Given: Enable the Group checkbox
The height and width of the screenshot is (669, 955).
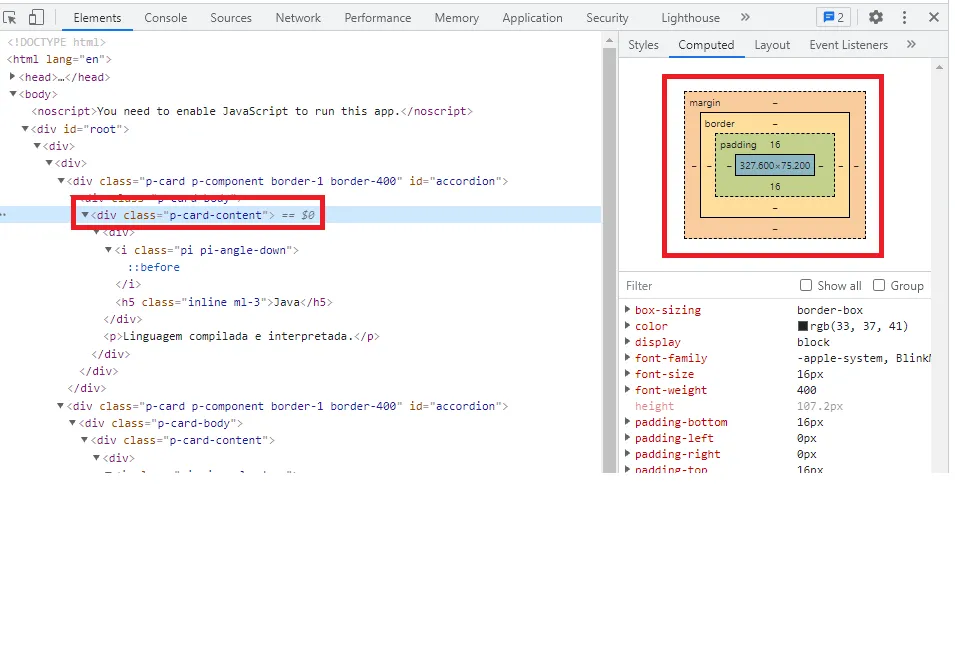Looking at the screenshot, I should point(879,285).
